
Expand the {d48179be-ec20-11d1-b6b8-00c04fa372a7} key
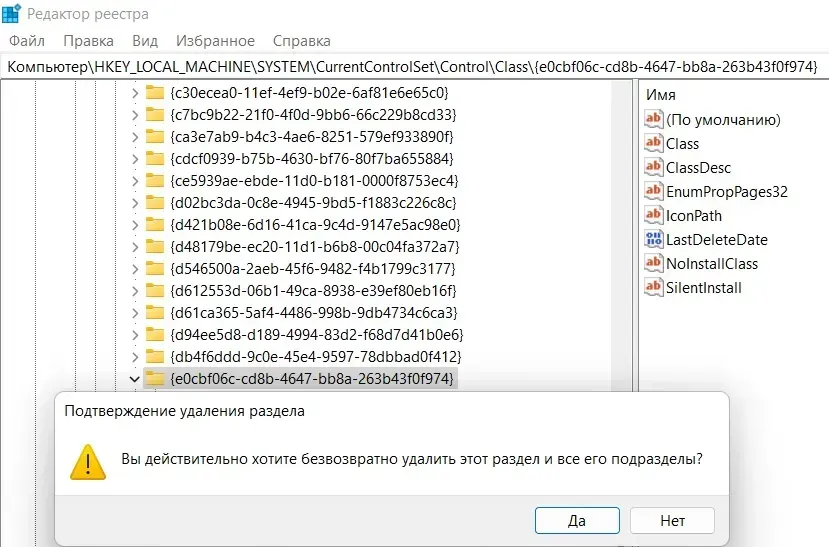pos(135,247)
